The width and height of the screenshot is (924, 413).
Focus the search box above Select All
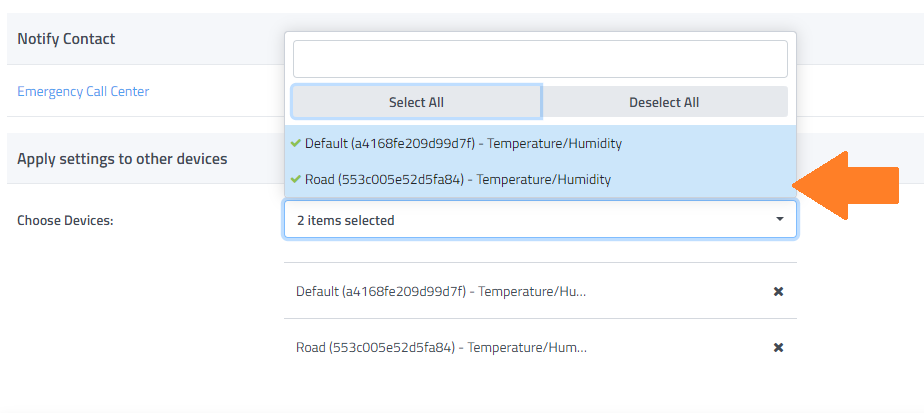click(x=540, y=59)
